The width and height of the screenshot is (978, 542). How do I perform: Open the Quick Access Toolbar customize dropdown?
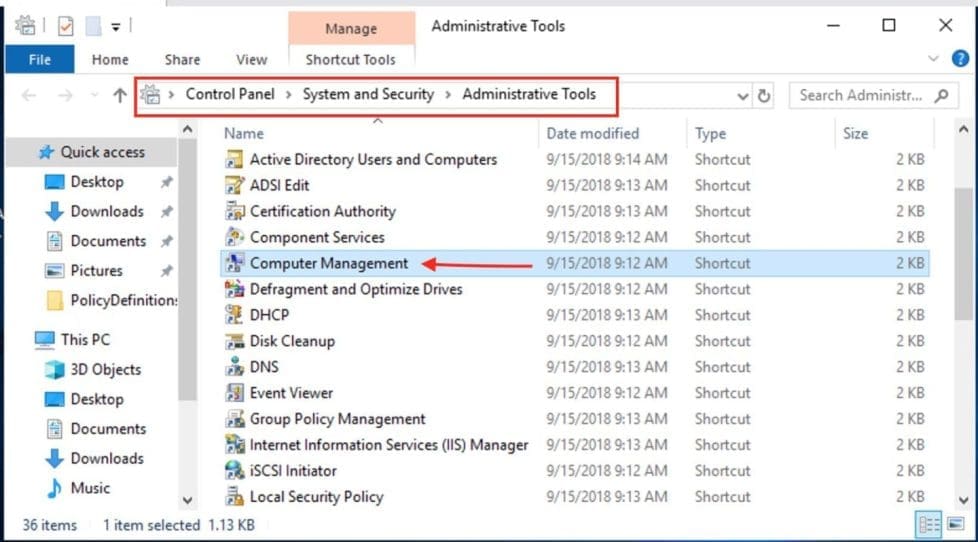point(115,26)
